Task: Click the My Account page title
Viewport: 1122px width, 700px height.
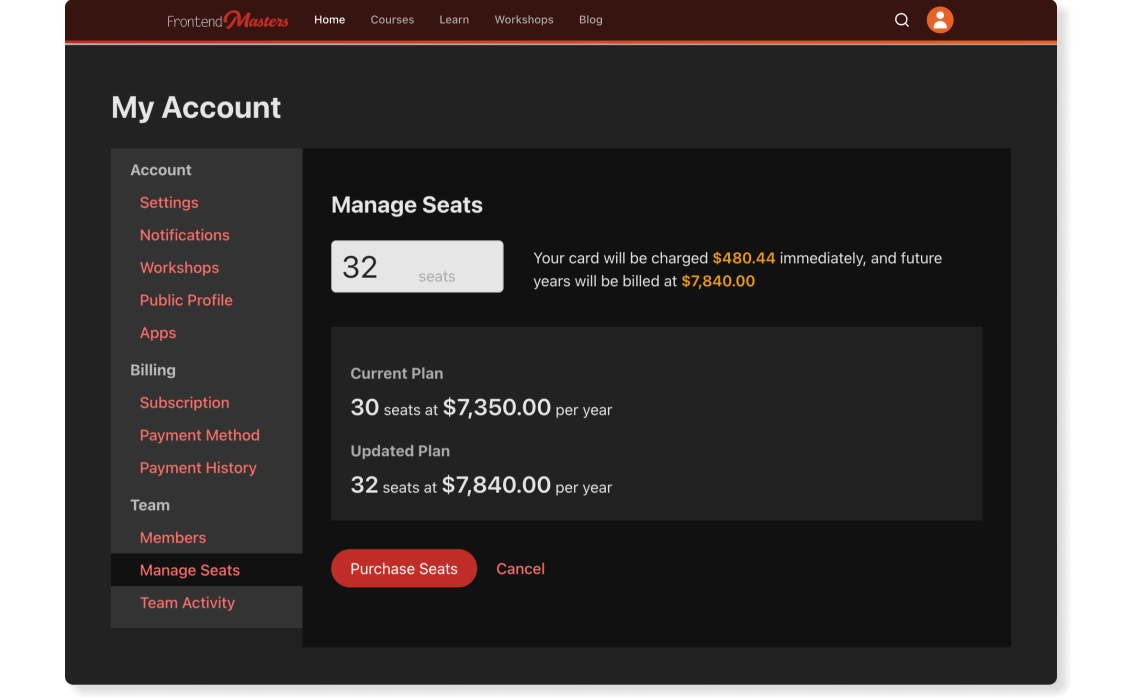Action: (x=196, y=107)
